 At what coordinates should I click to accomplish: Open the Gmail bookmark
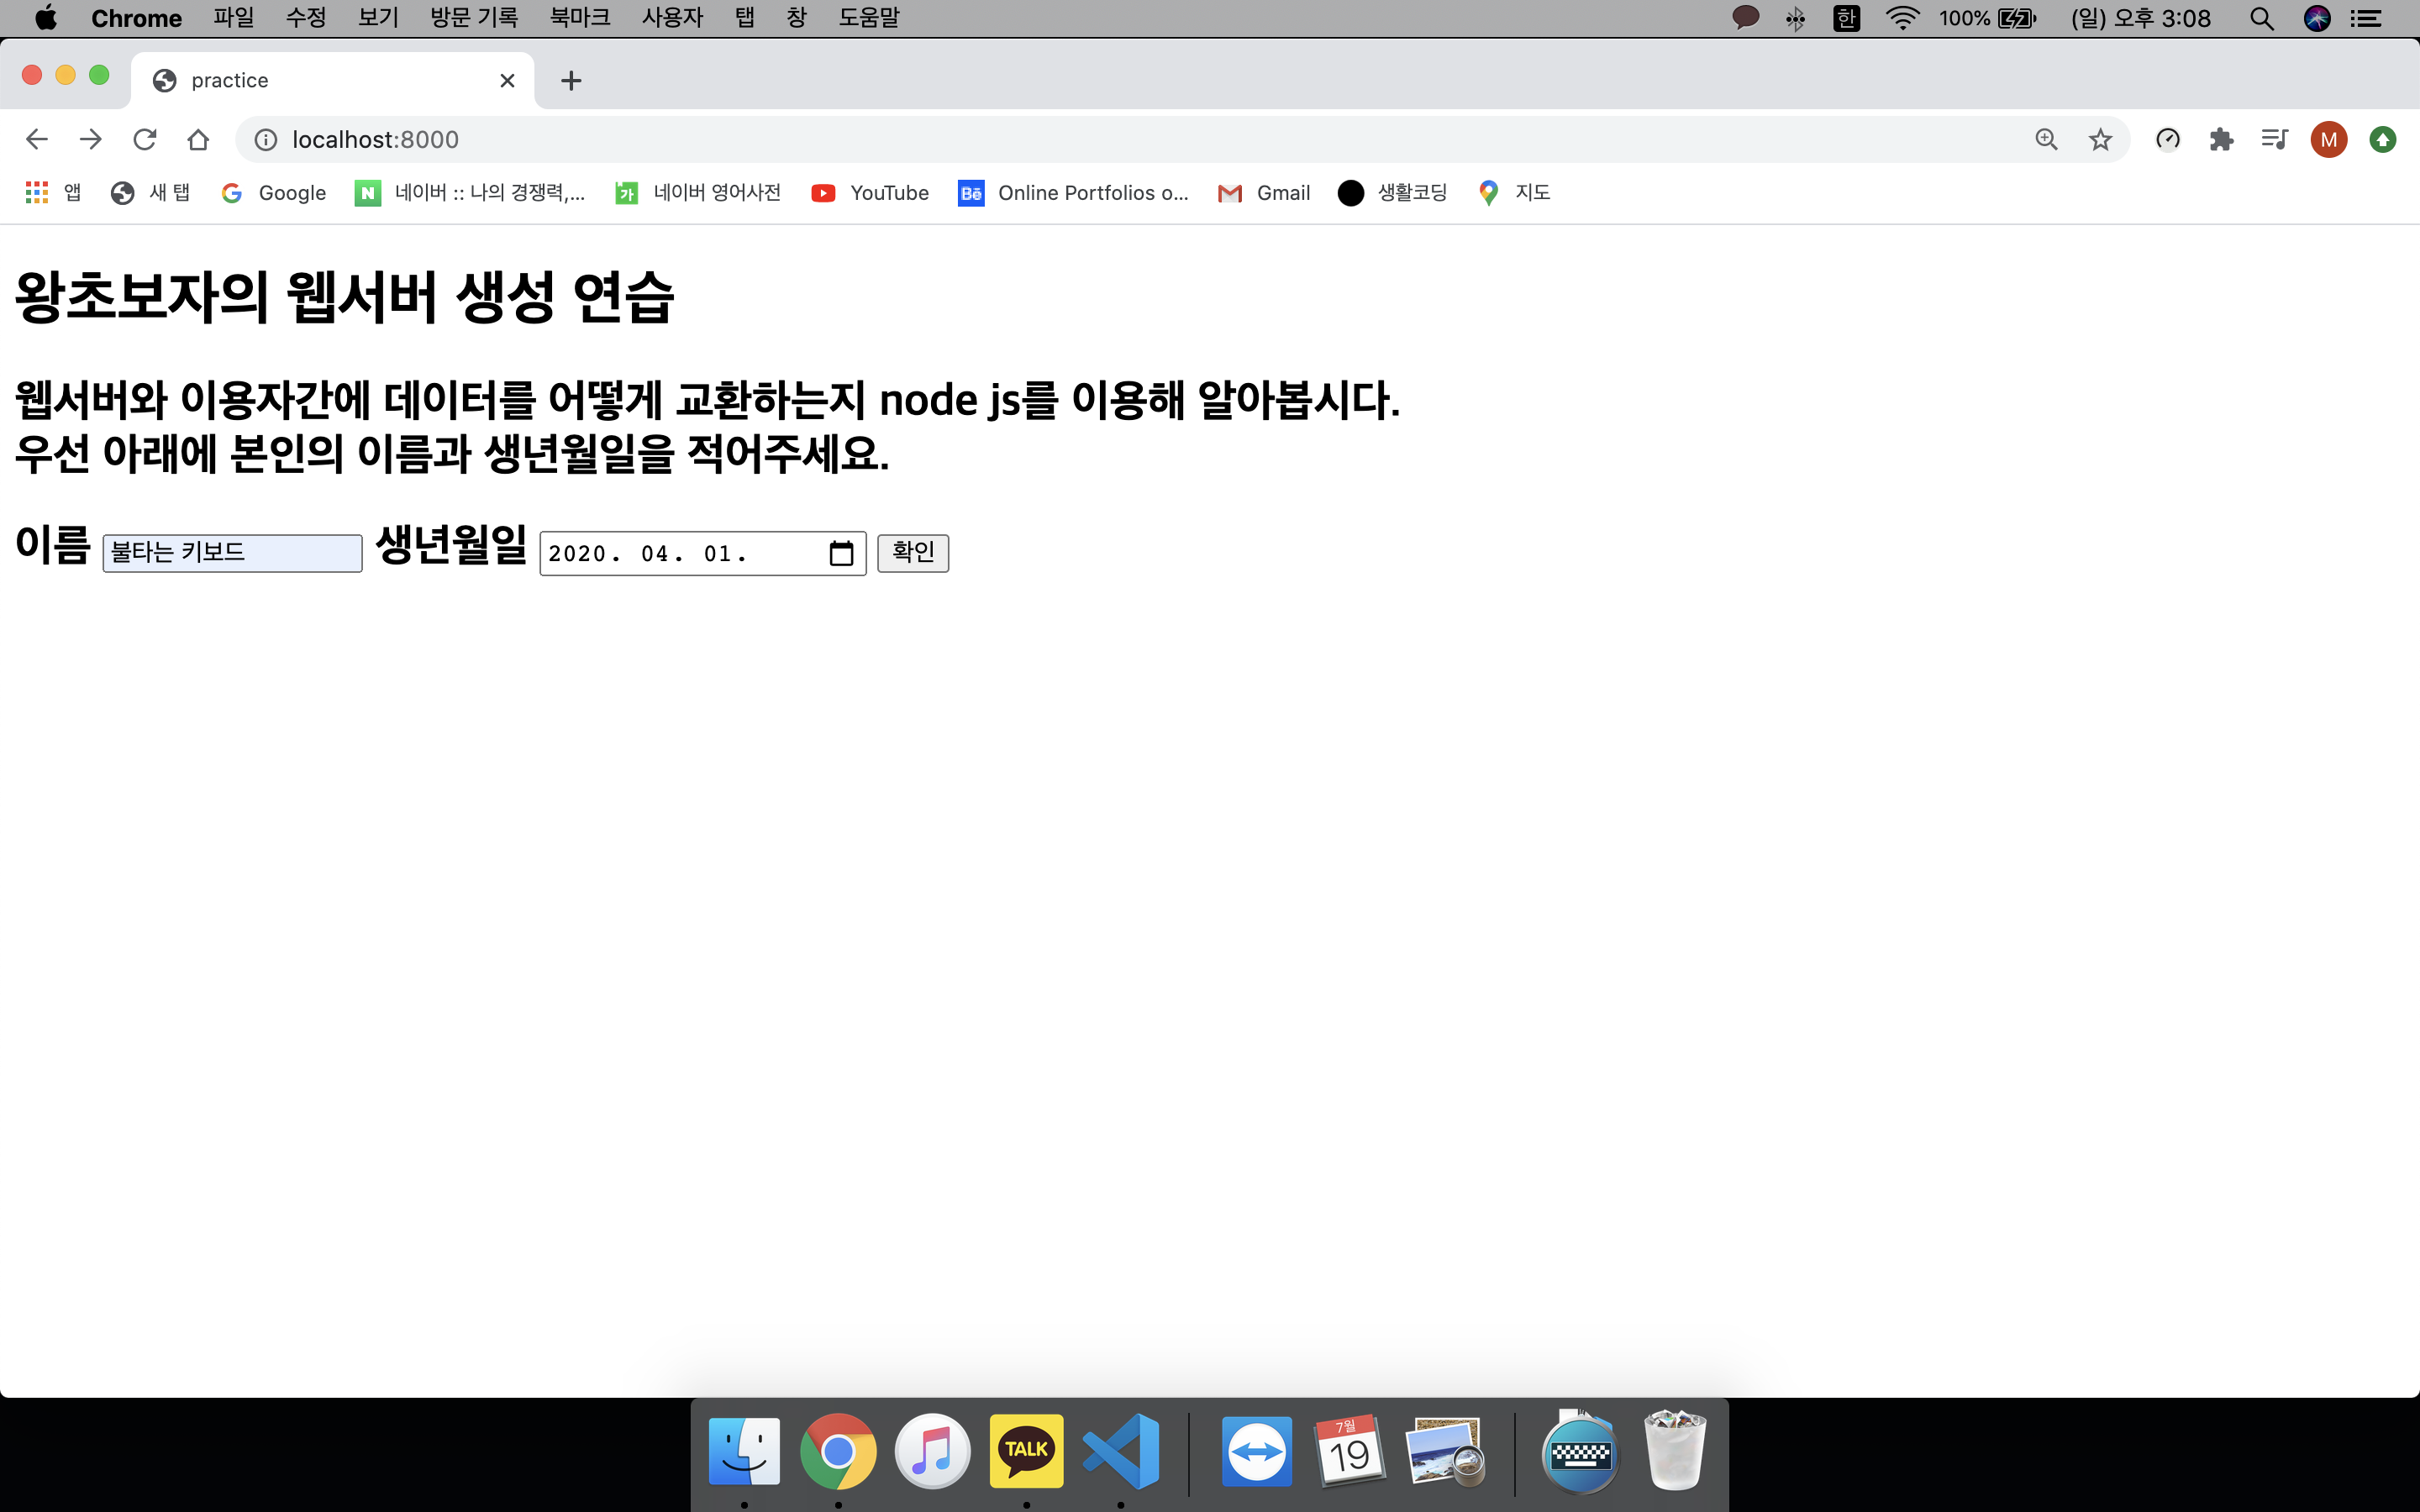[x=1264, y=192]
